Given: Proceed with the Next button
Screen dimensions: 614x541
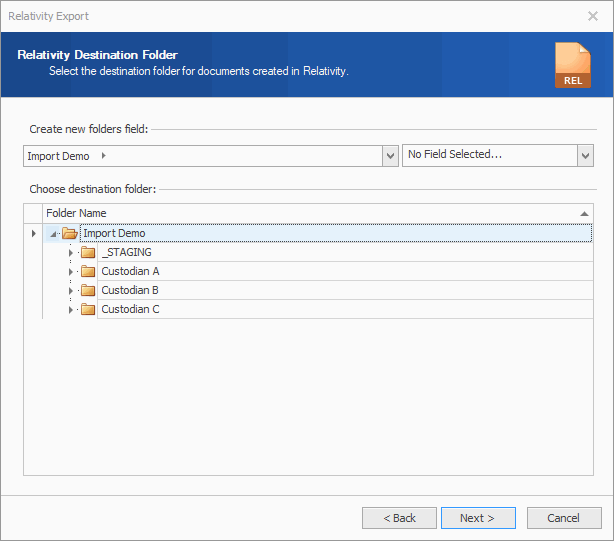Looking at the screenshot, I should coord(478,518).
